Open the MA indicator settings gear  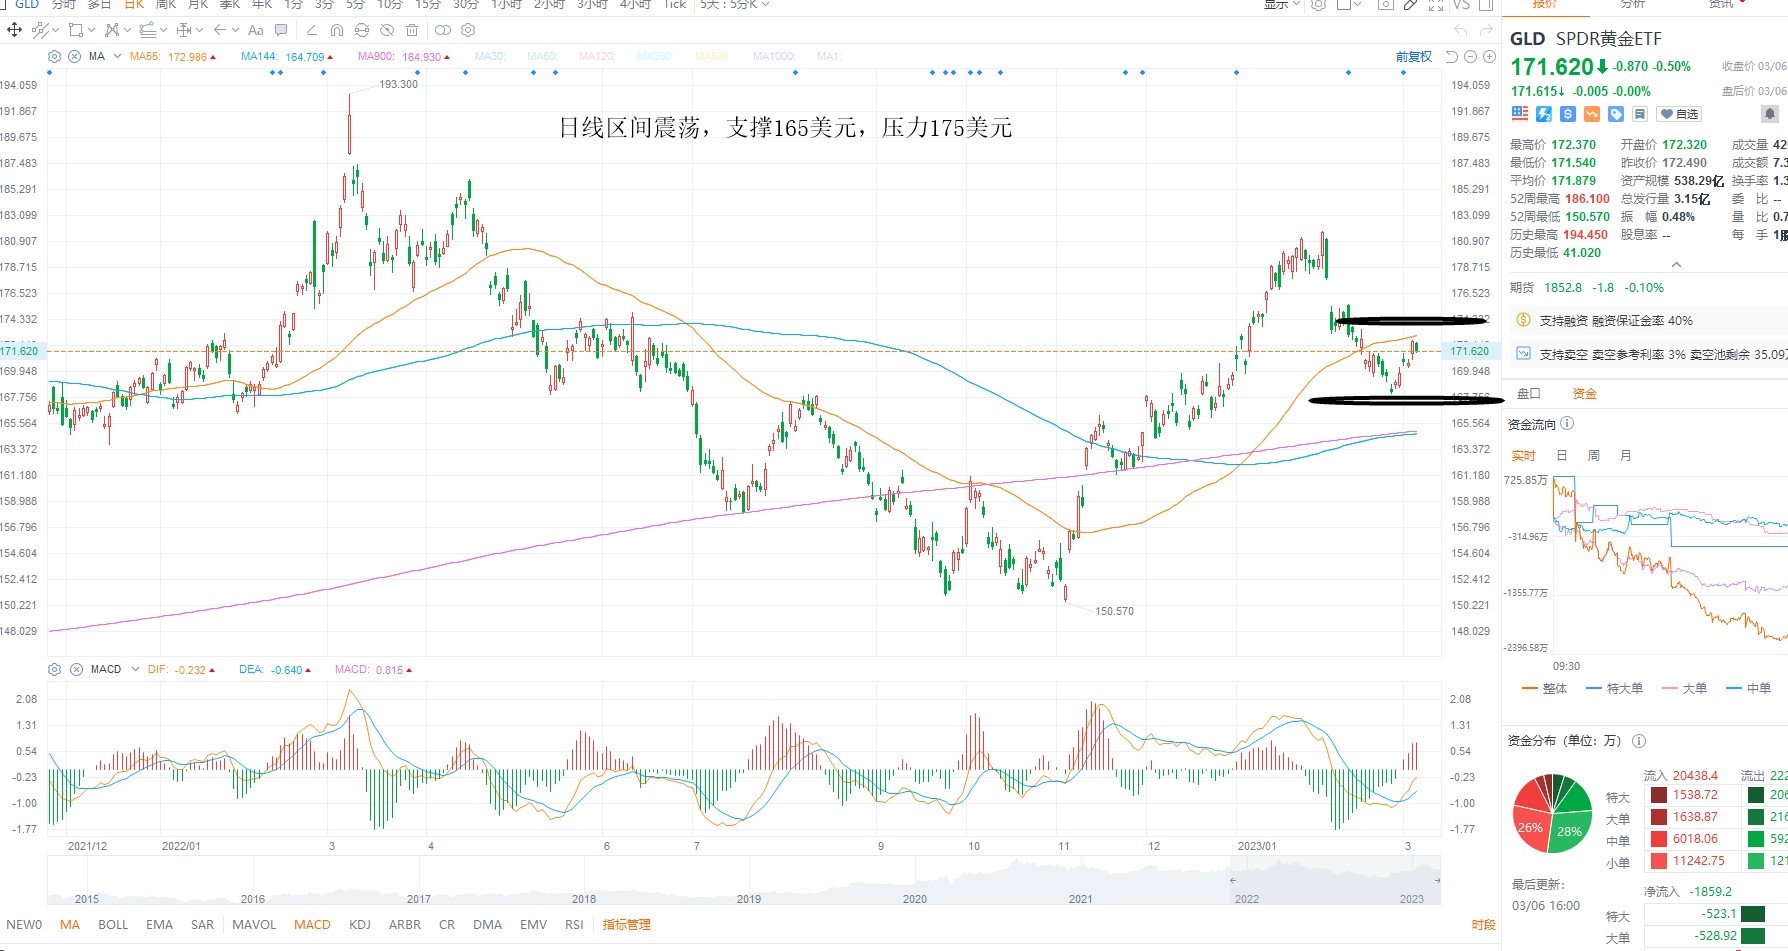click(55, 56)
